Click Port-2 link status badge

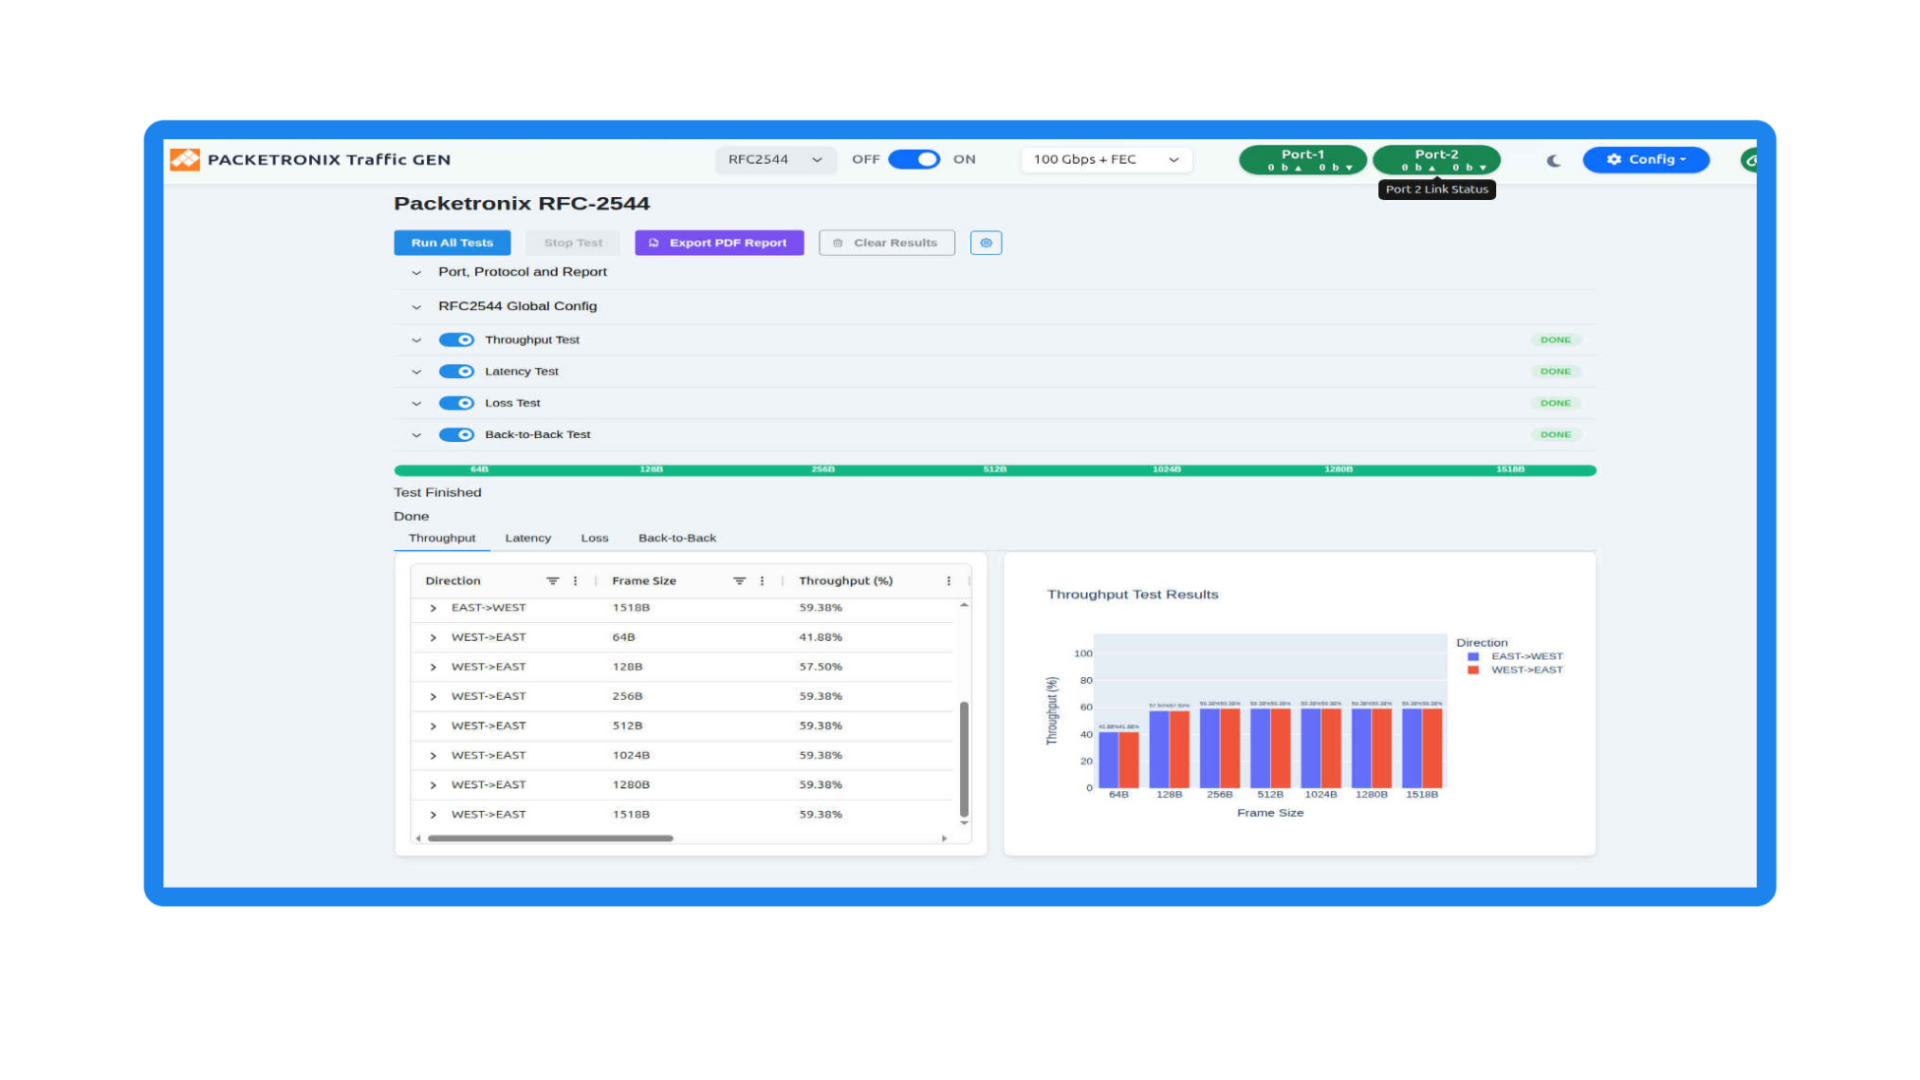pyautogui.click(x=1437, y=160)
